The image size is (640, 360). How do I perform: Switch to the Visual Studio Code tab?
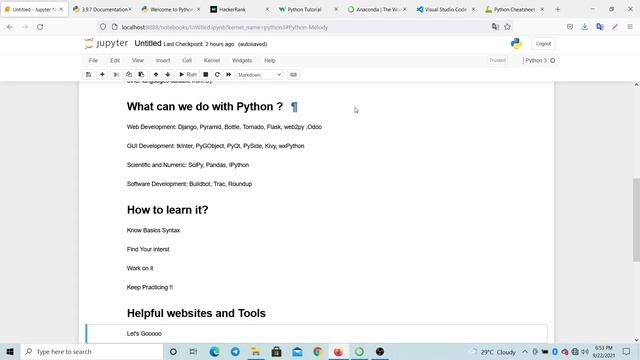coord(446,9)
